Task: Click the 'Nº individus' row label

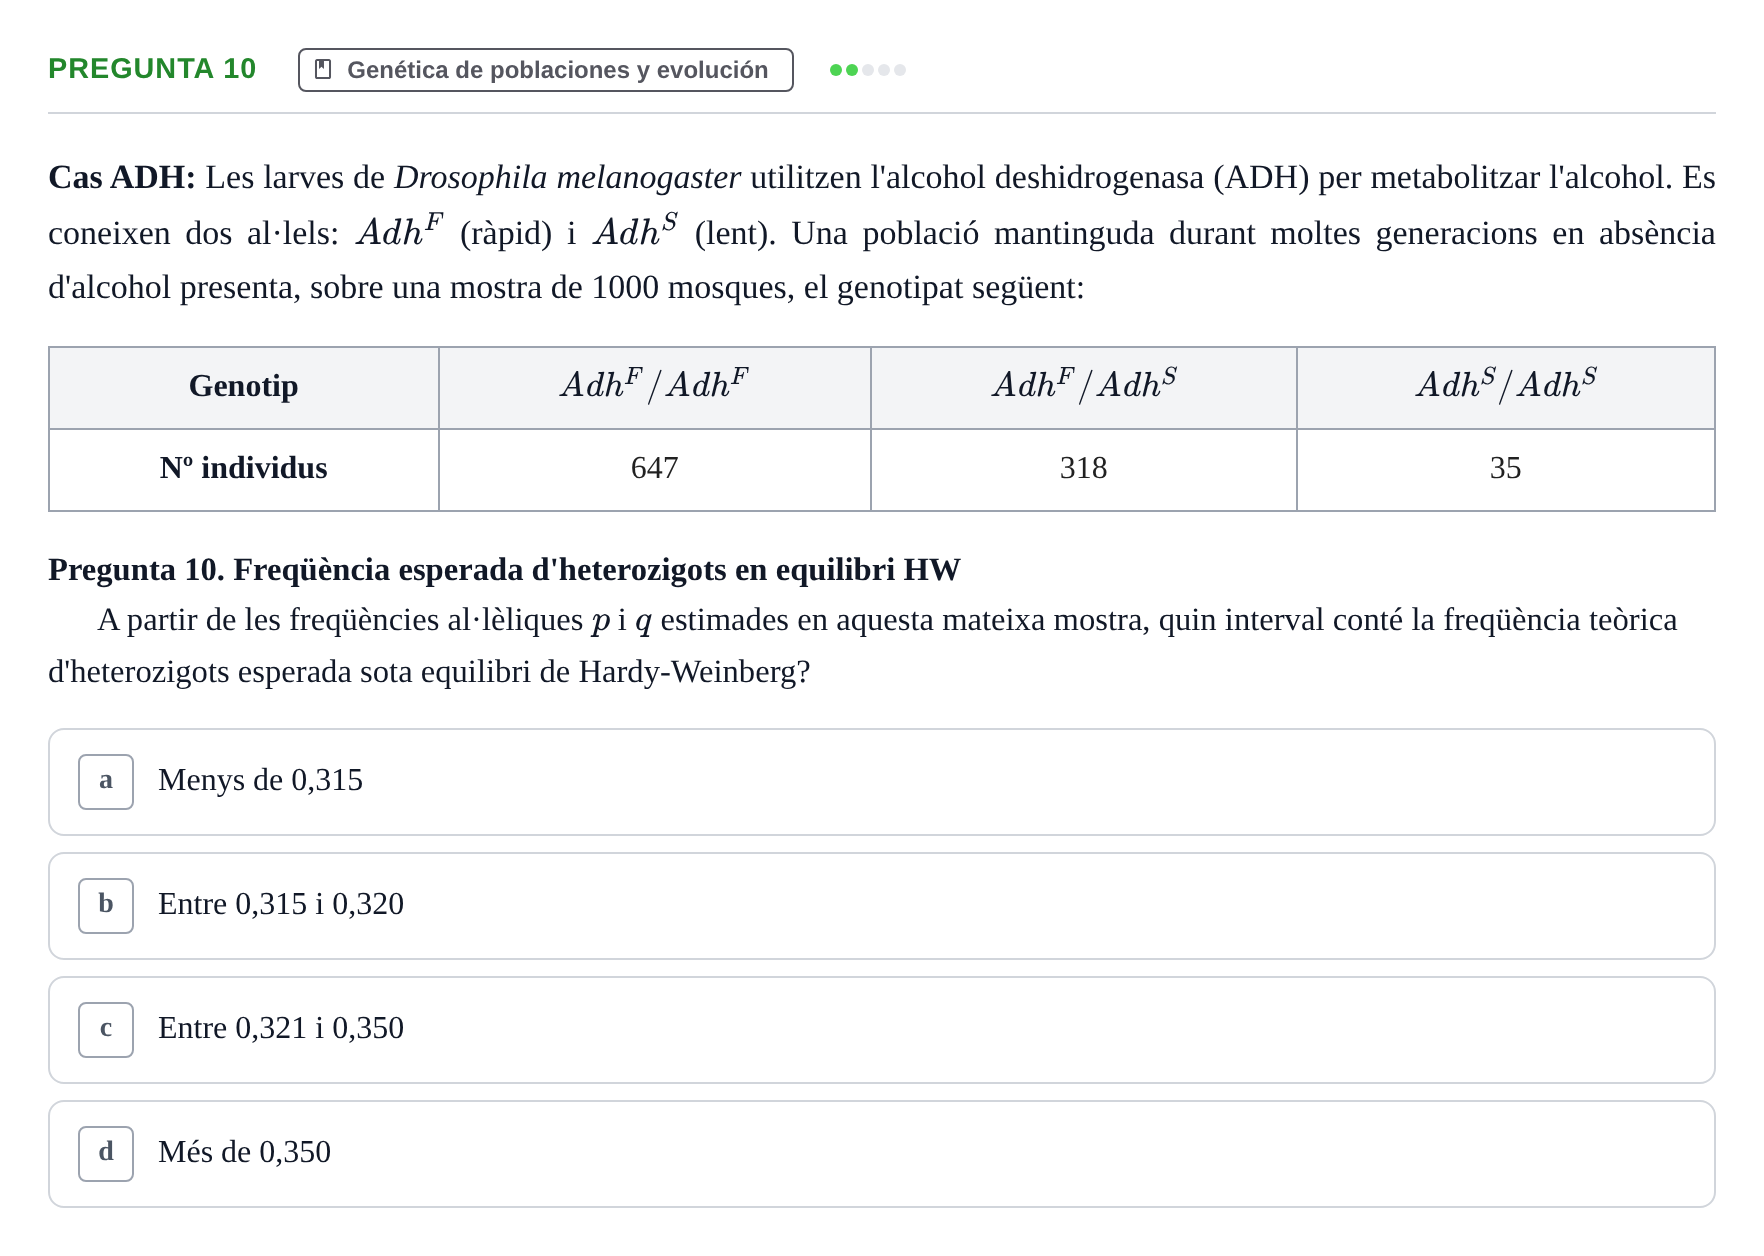Action: 244,469
